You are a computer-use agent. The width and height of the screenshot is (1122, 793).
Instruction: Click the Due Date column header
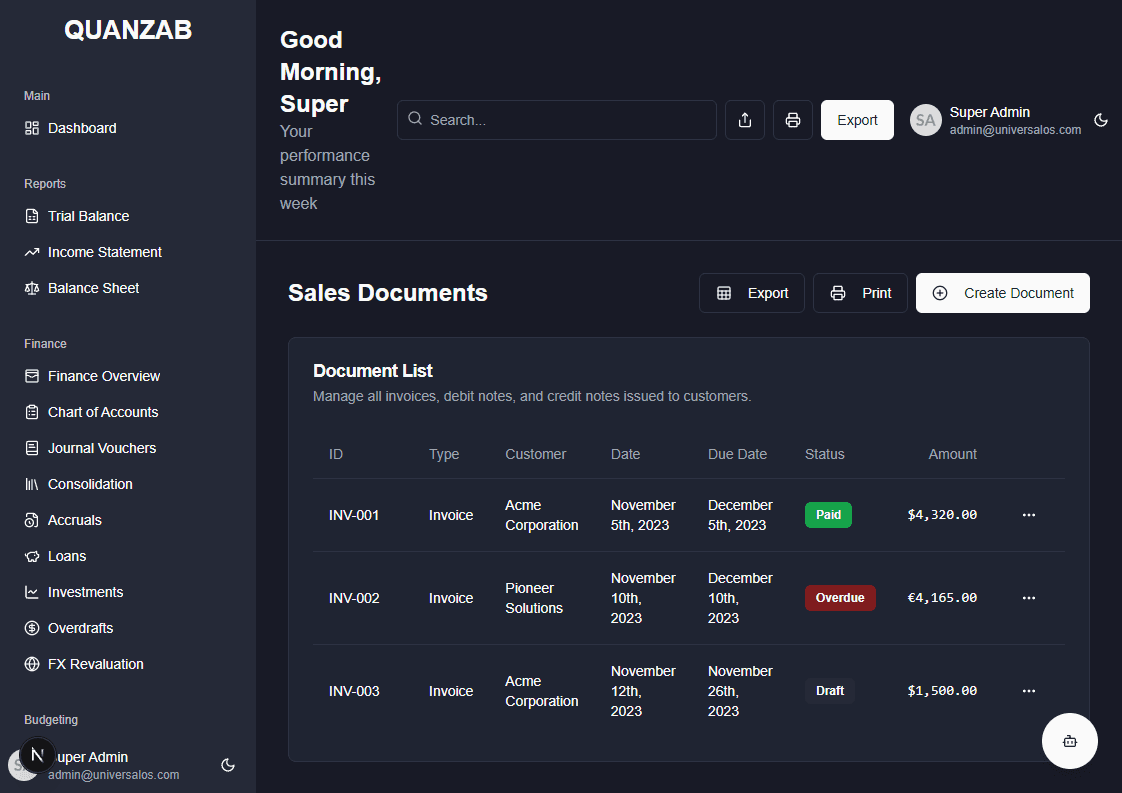click(737, 454)
